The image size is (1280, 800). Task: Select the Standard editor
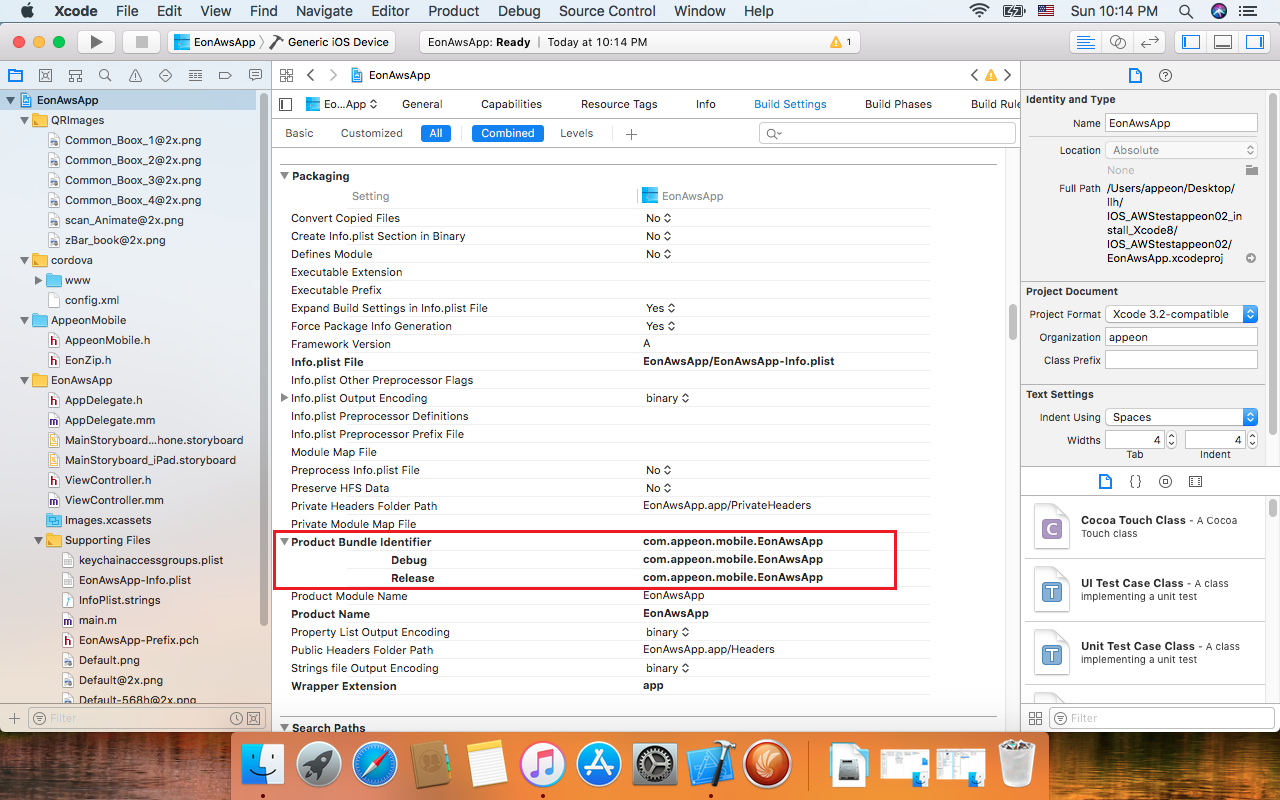click(1084, 42)
